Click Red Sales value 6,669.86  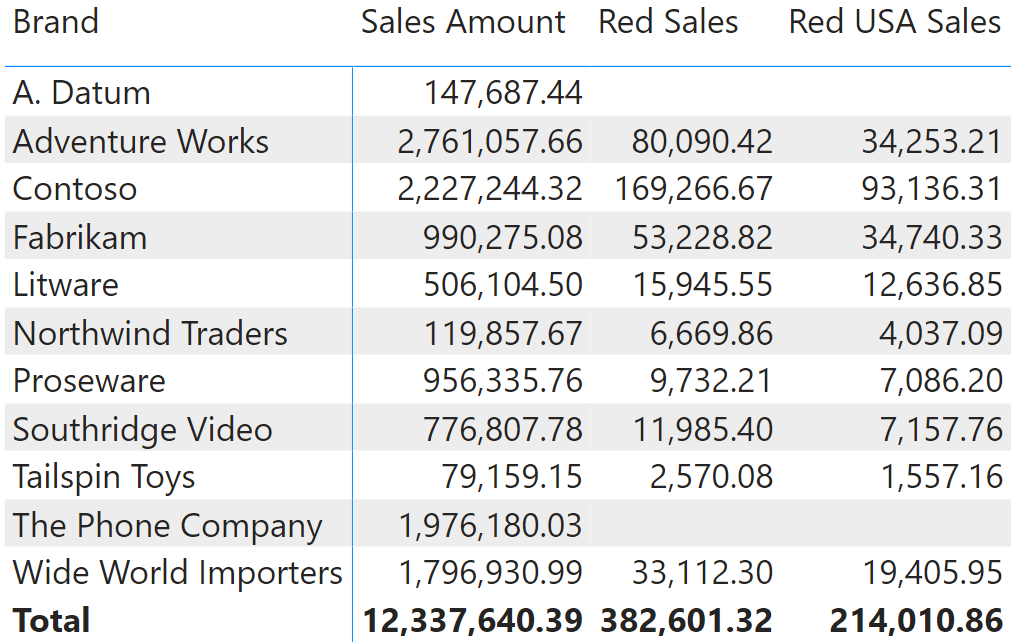pos(712,333)
